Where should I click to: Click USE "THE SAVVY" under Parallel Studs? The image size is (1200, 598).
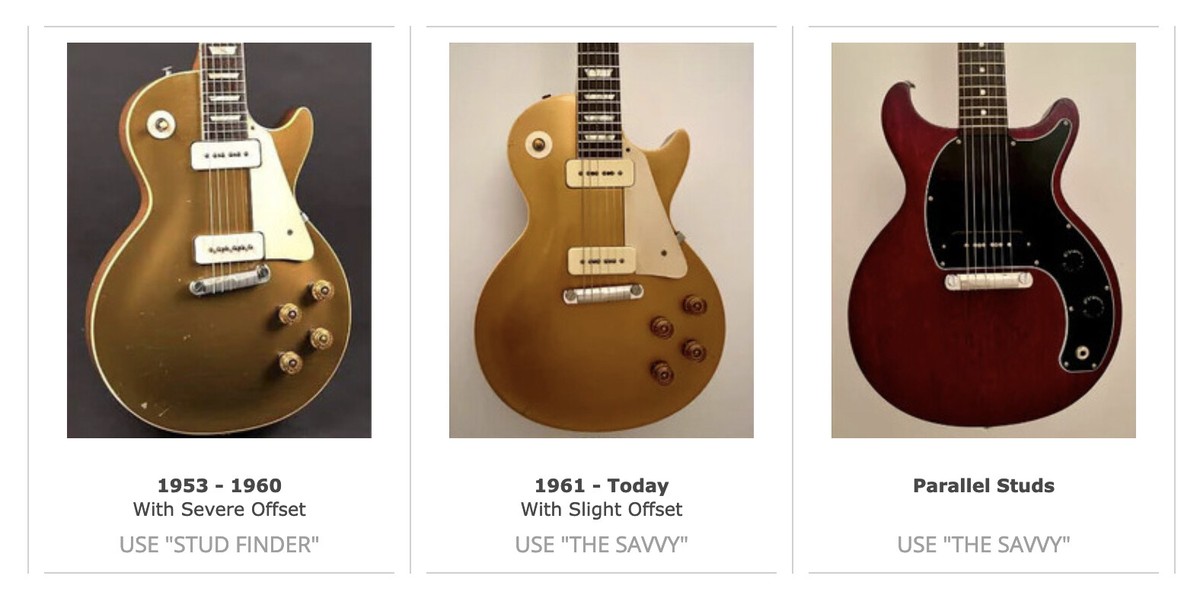[x=983, y=545]
